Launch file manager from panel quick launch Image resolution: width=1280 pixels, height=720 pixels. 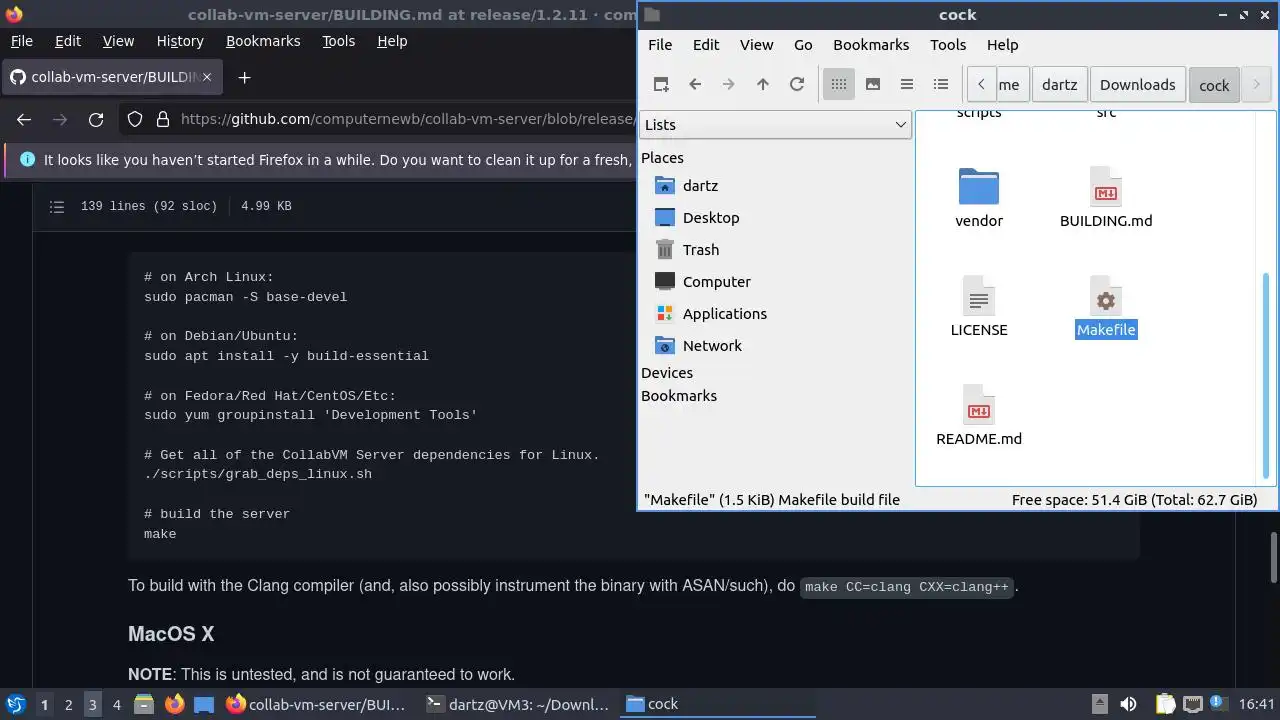pos(143,704)
